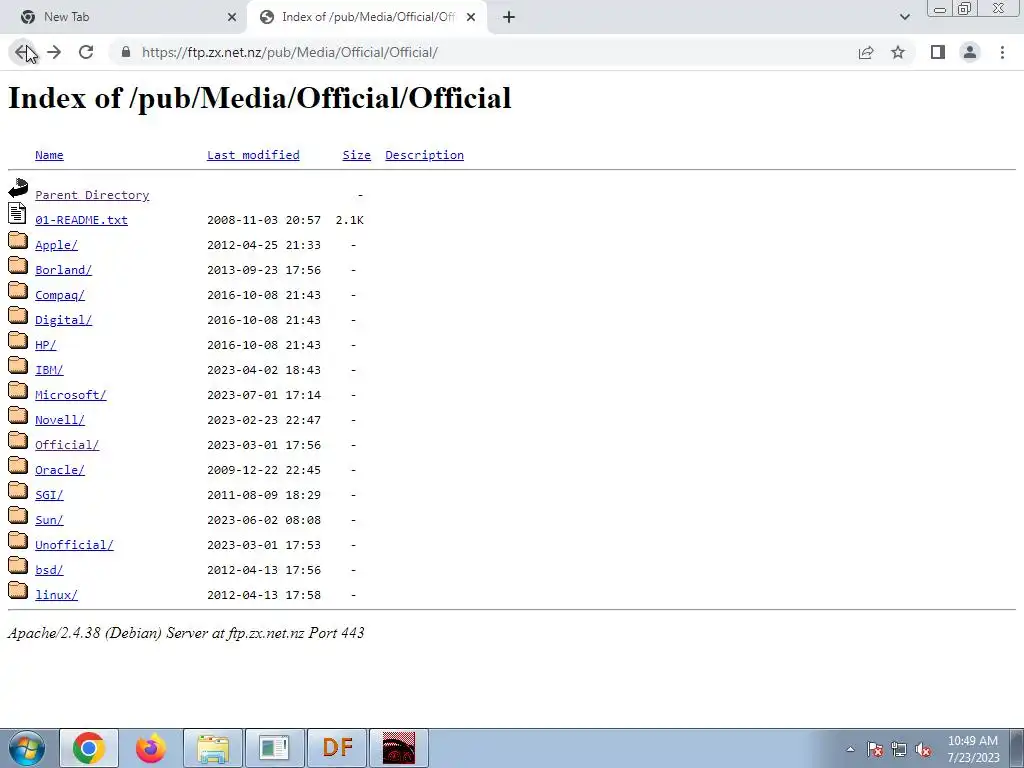The height and width of the screenshot is (768, 1024).
Task: Click the folder icon beside Microsoft/
Action: [x=18, y=390]
